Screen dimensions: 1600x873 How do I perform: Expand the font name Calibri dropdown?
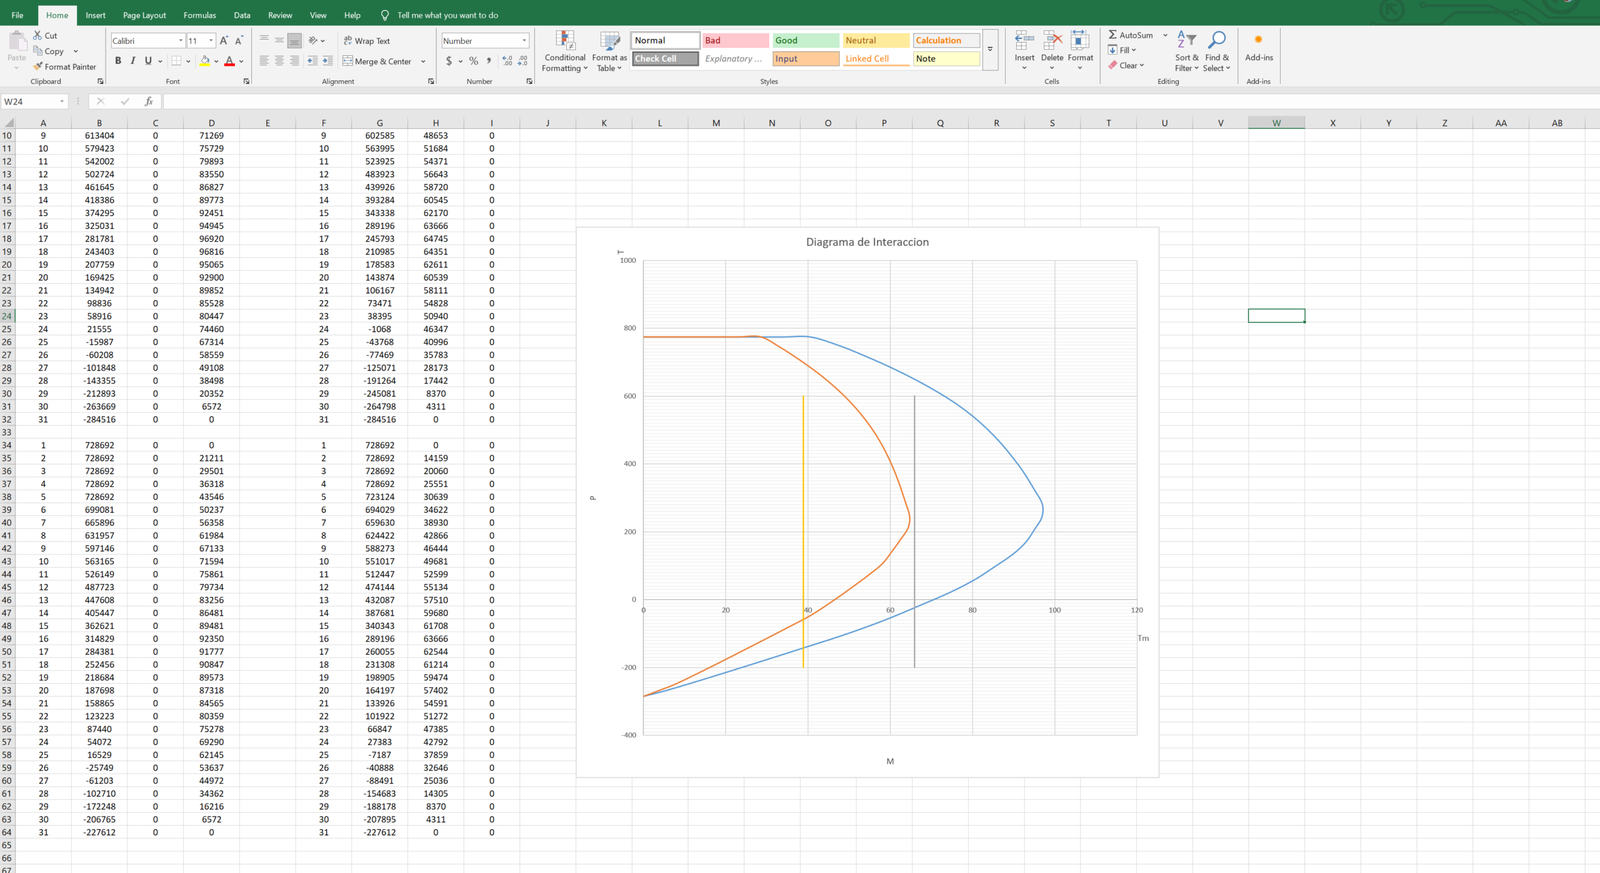(181, 41)
